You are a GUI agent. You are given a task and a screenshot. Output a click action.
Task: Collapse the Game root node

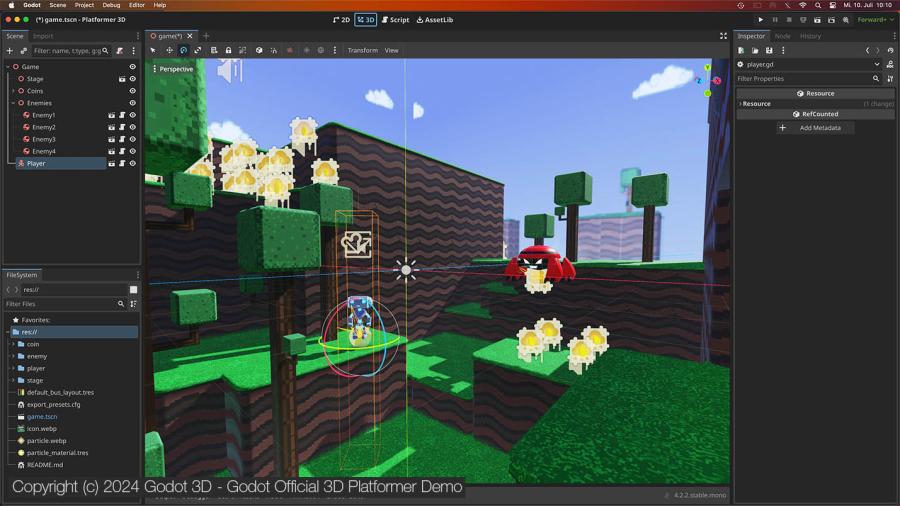8,67
